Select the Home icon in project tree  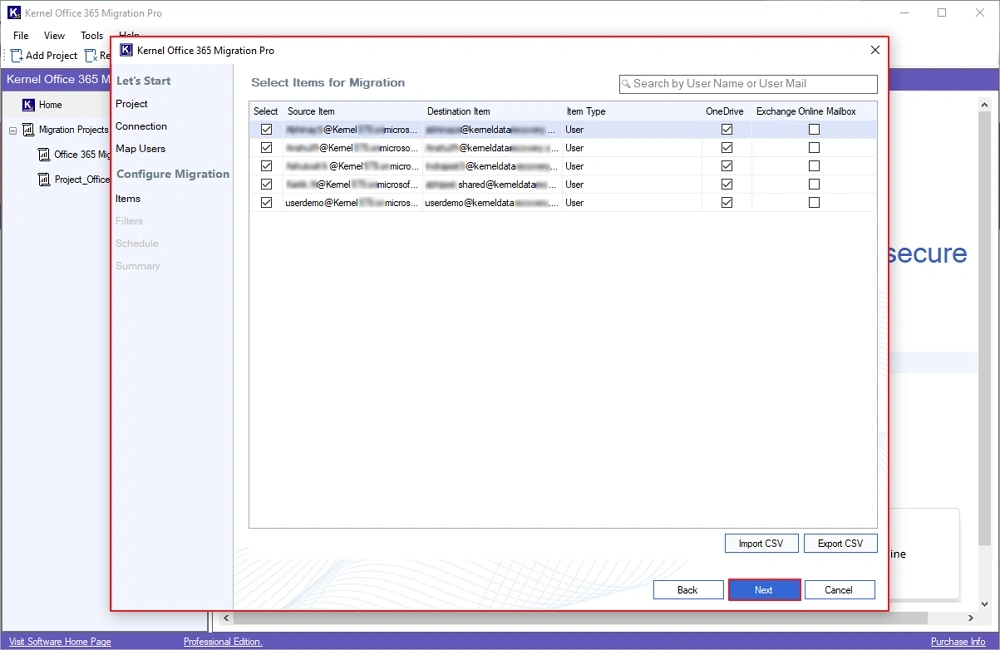pyautogui.click(x=28, y=105)
